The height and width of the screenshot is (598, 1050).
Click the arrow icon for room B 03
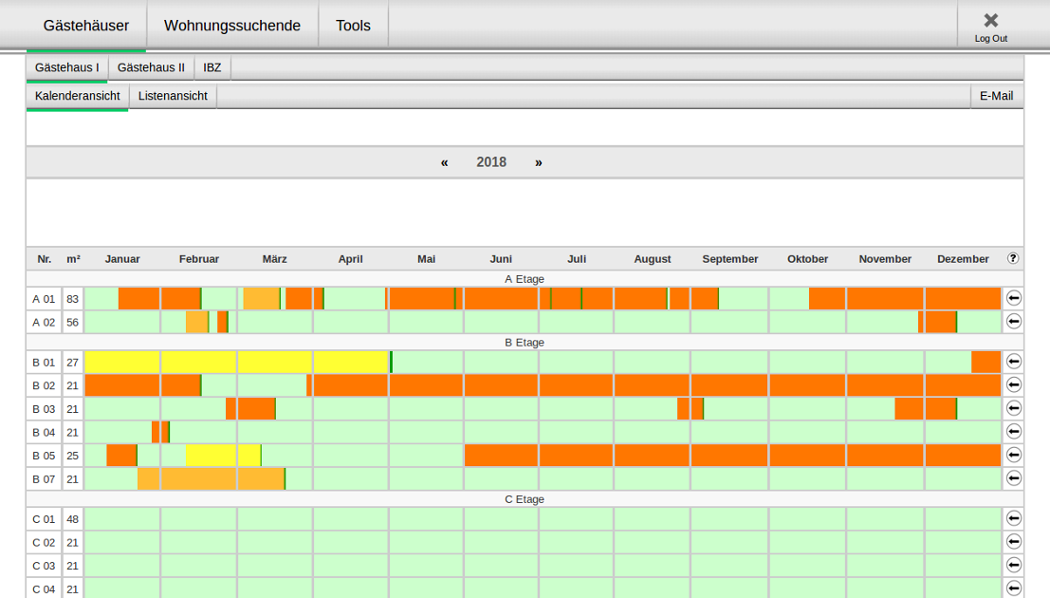[x=1013, y=408]
